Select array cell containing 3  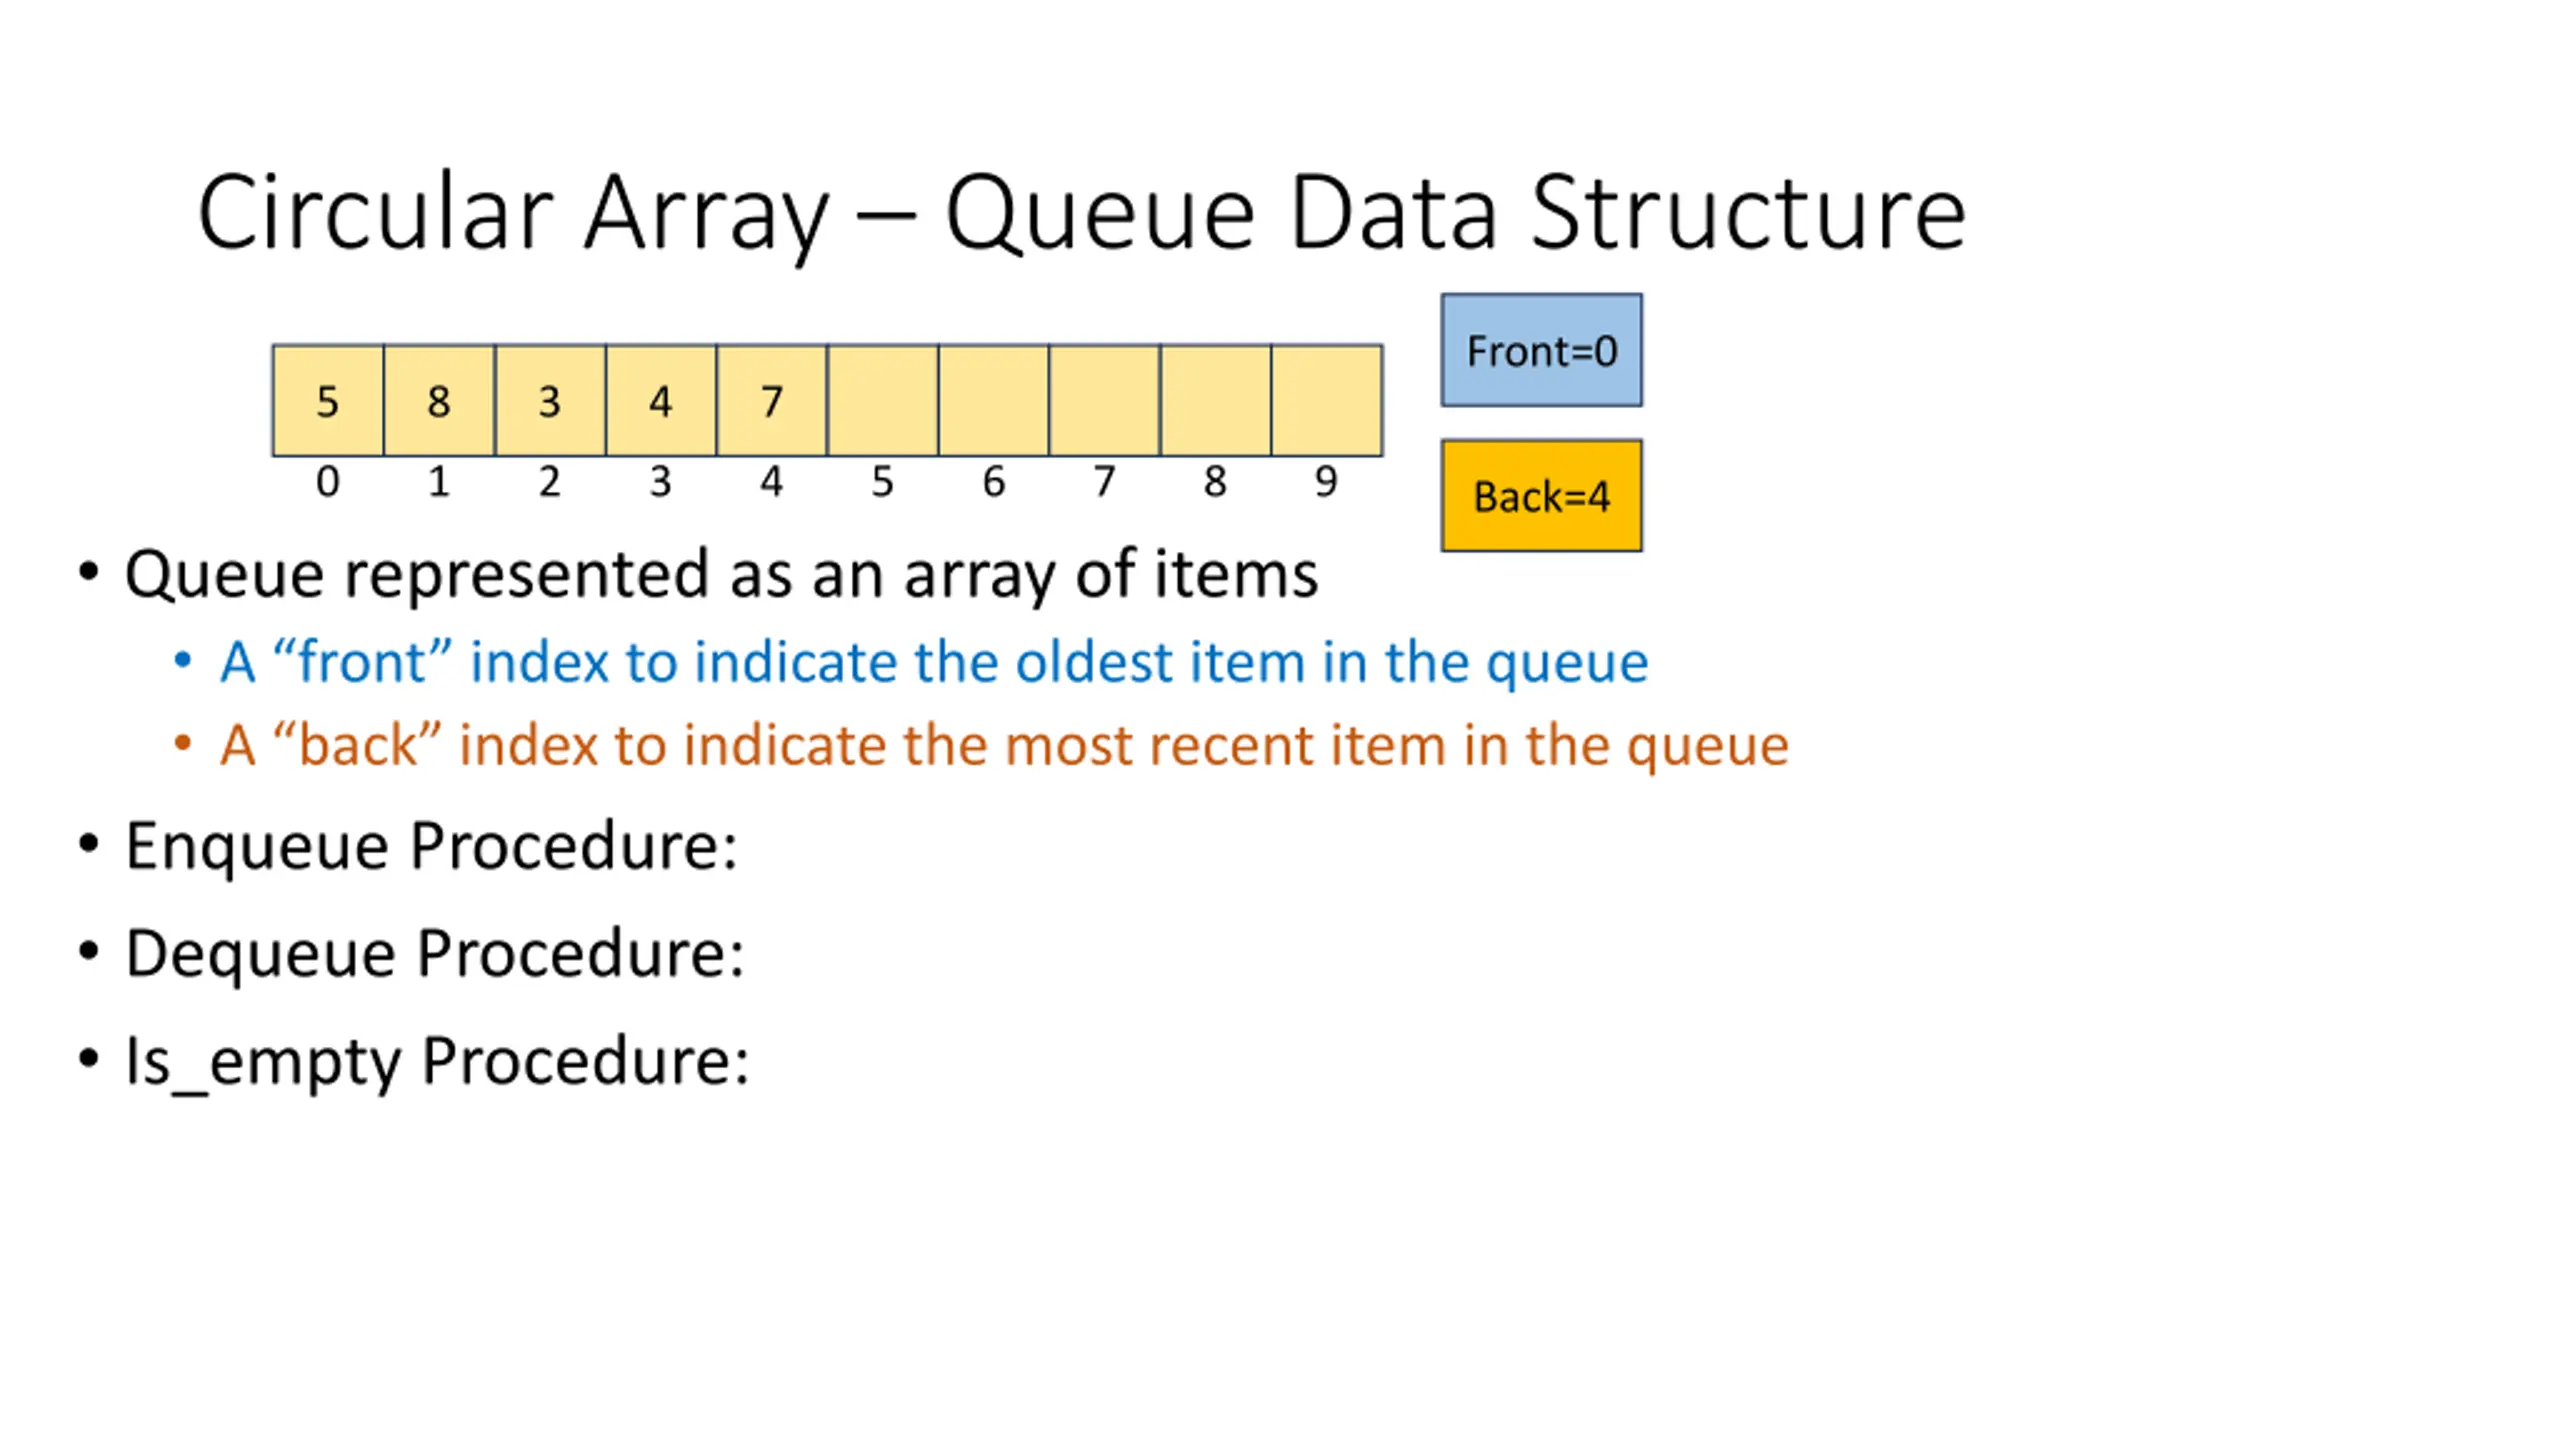[x=550, y=401]
